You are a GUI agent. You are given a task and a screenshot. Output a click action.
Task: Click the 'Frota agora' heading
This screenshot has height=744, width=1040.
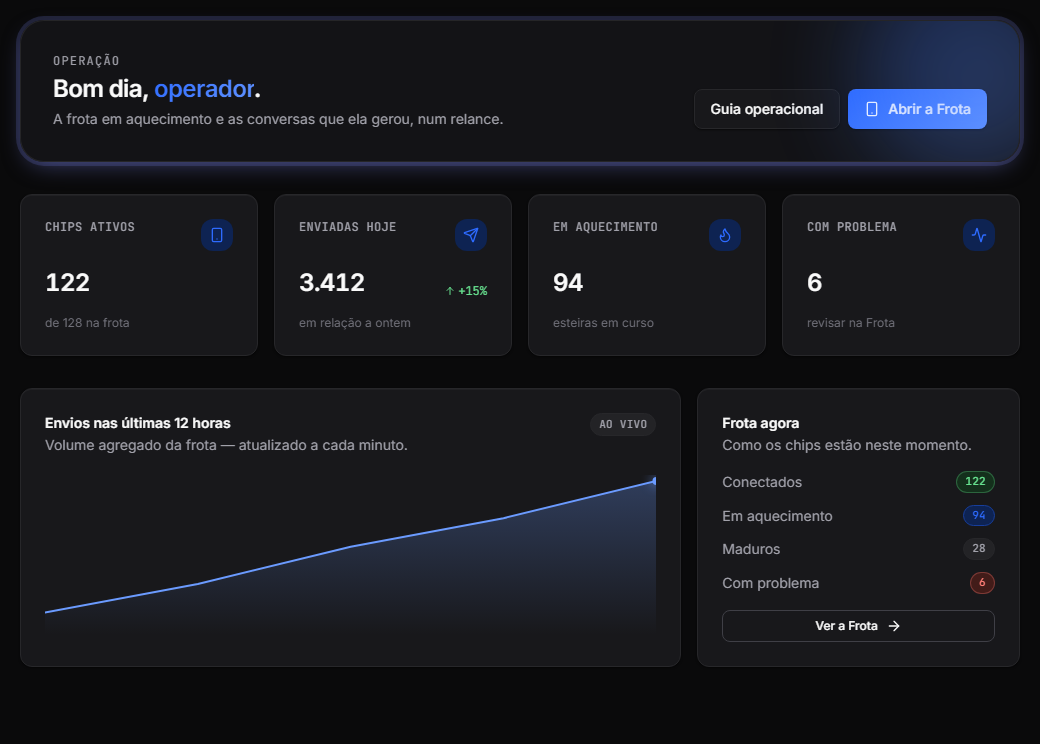(761, 423)
